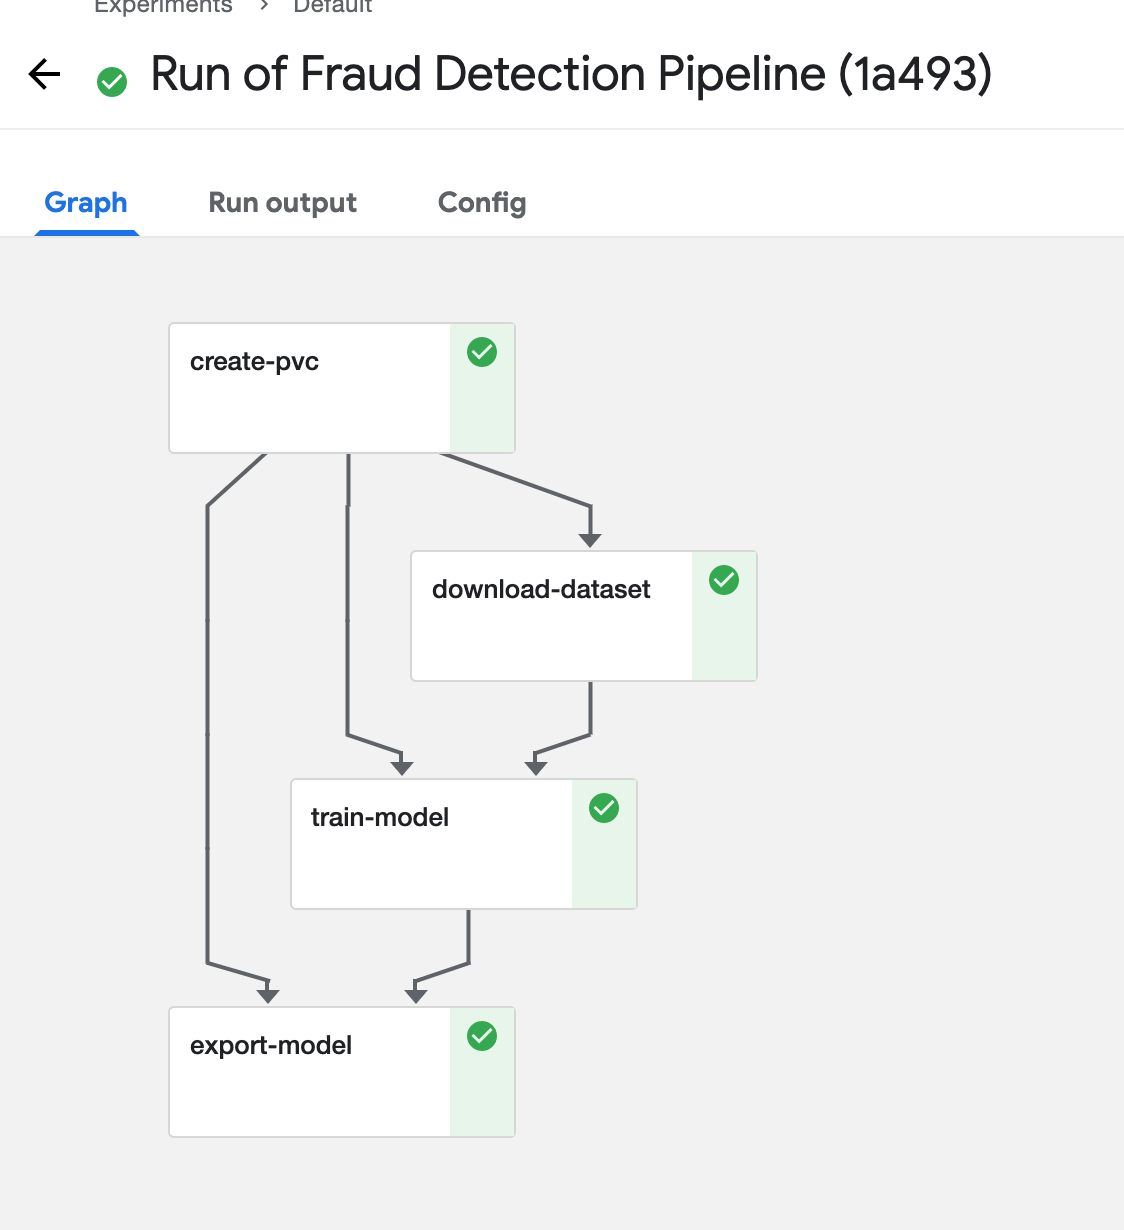Click the success checkmark on create-pvc node

pos(481,353)
